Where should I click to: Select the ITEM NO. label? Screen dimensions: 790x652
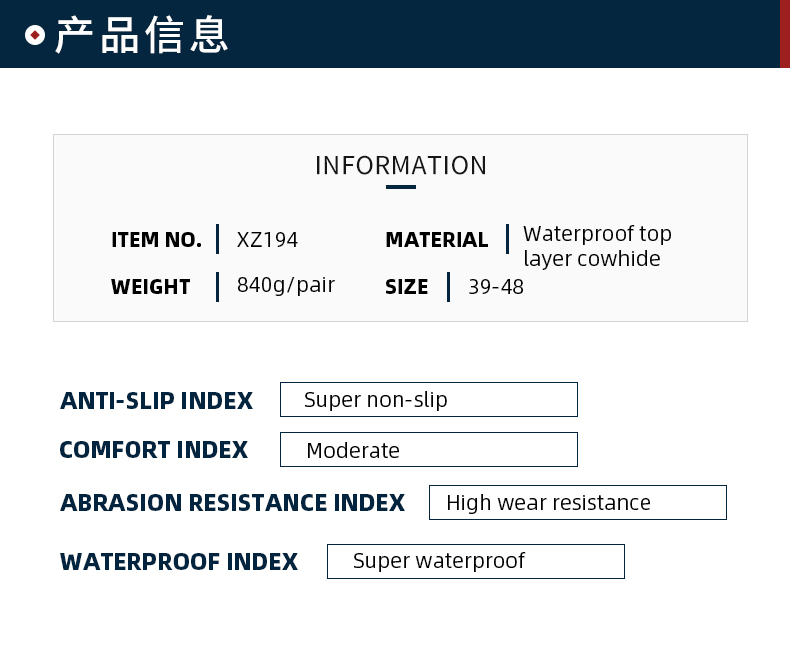click(x=156, y=240)
